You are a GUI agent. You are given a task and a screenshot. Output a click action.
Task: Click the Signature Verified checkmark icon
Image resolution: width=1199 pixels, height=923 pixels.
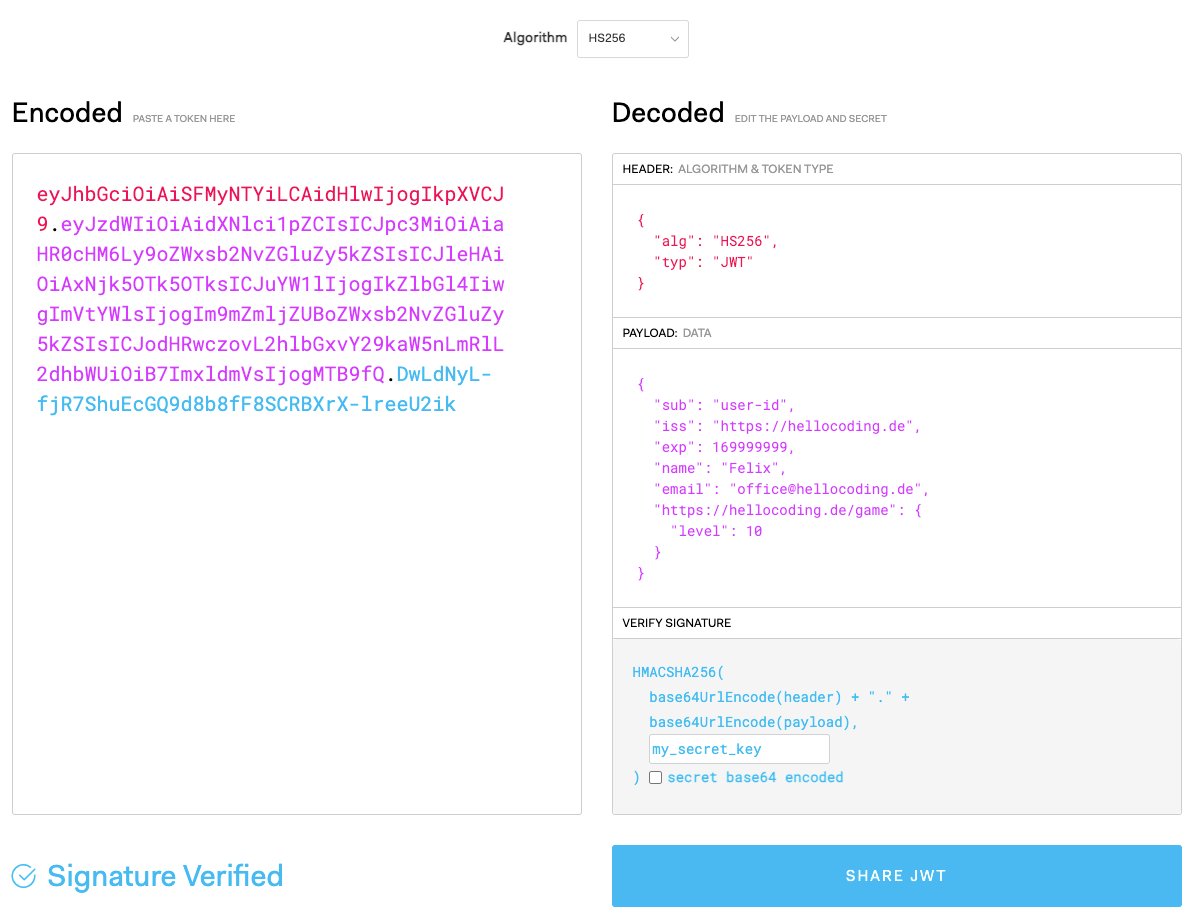tap(23, 876)
